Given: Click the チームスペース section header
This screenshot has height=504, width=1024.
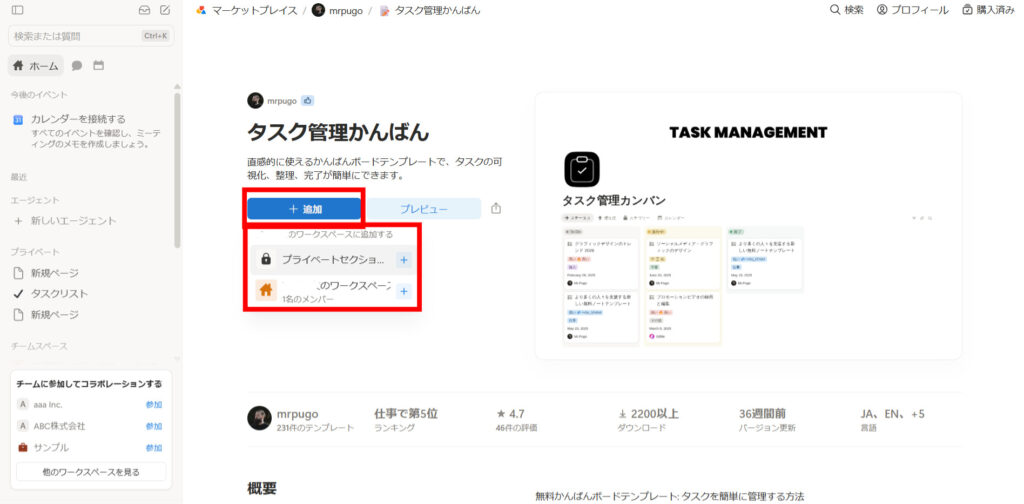Looking at the screenshot, I should 39,346.
